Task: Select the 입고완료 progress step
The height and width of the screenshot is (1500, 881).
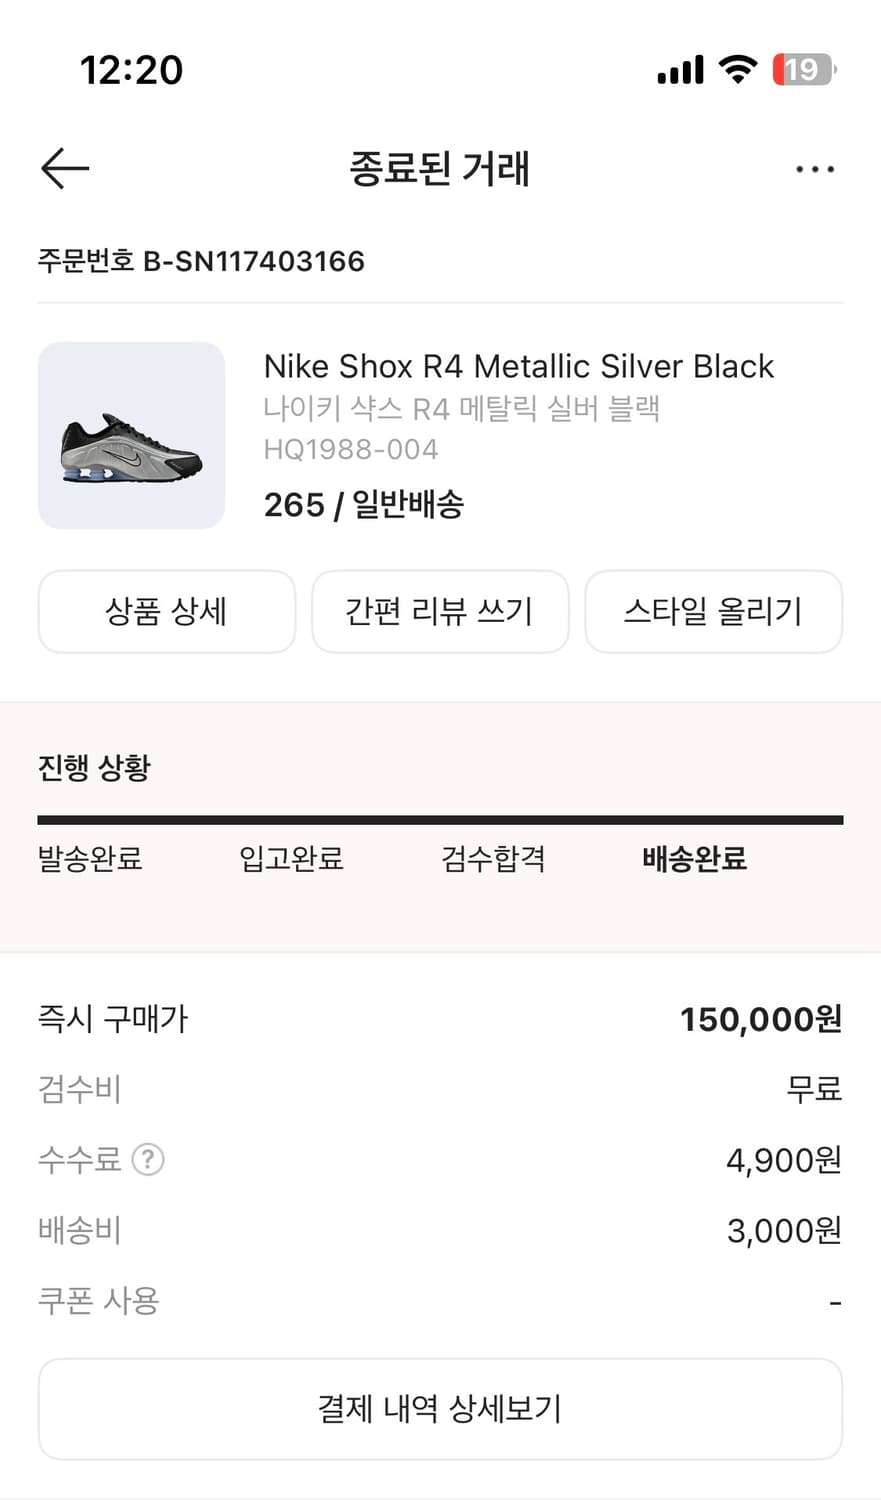Action: click(x=292, y=858)
